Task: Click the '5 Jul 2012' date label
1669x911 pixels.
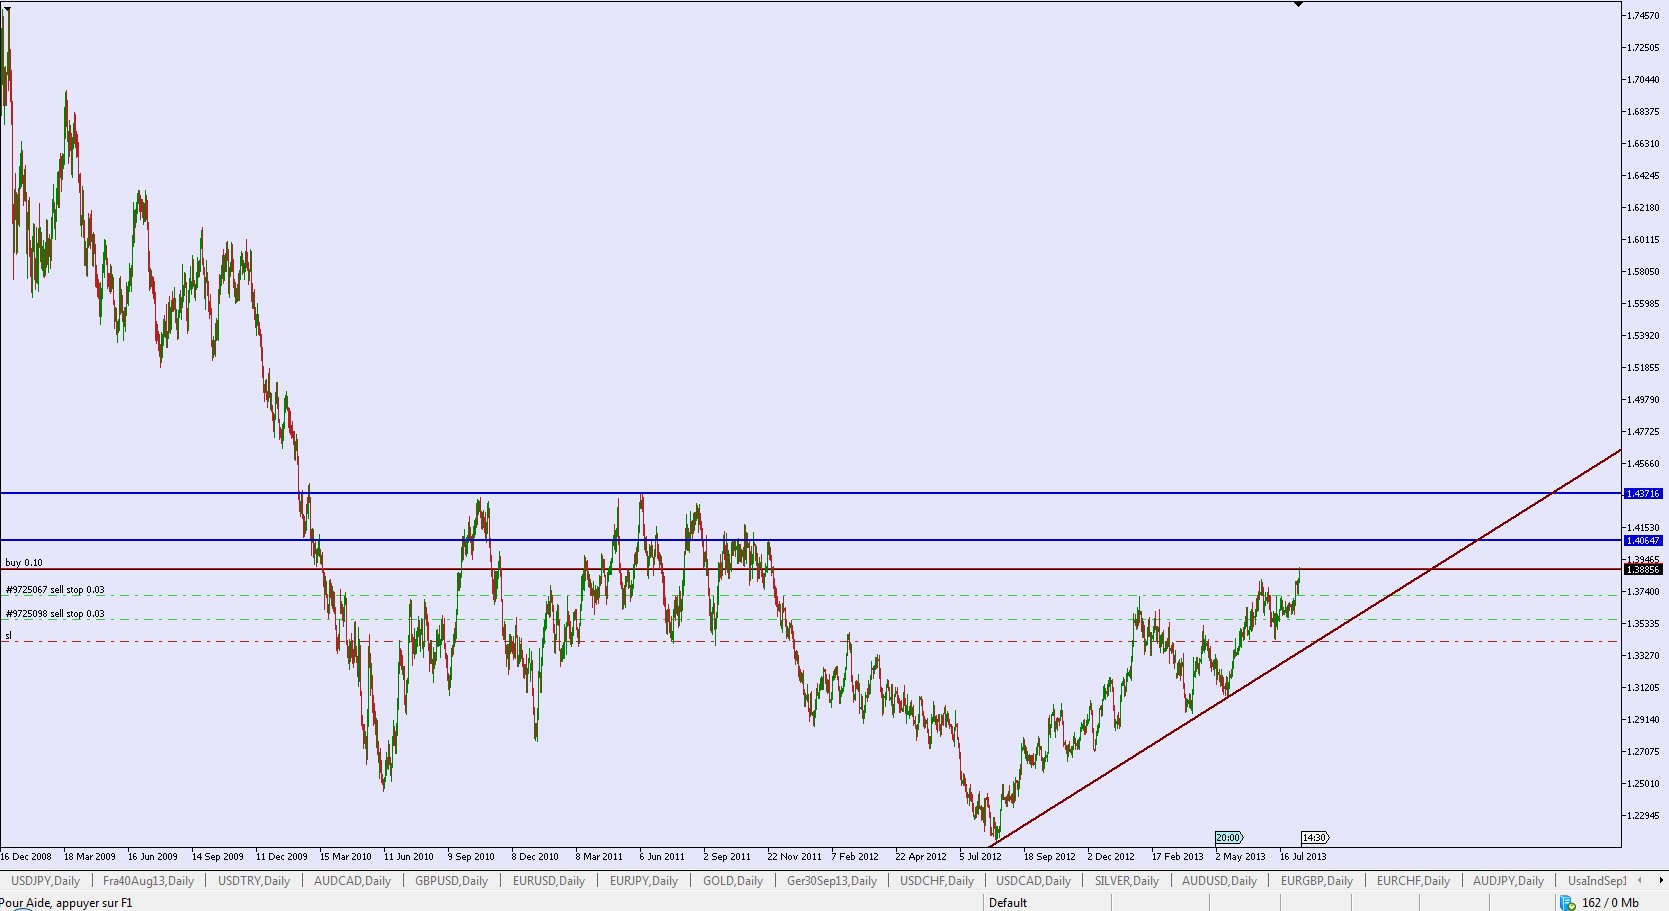Action: (981, 857)
